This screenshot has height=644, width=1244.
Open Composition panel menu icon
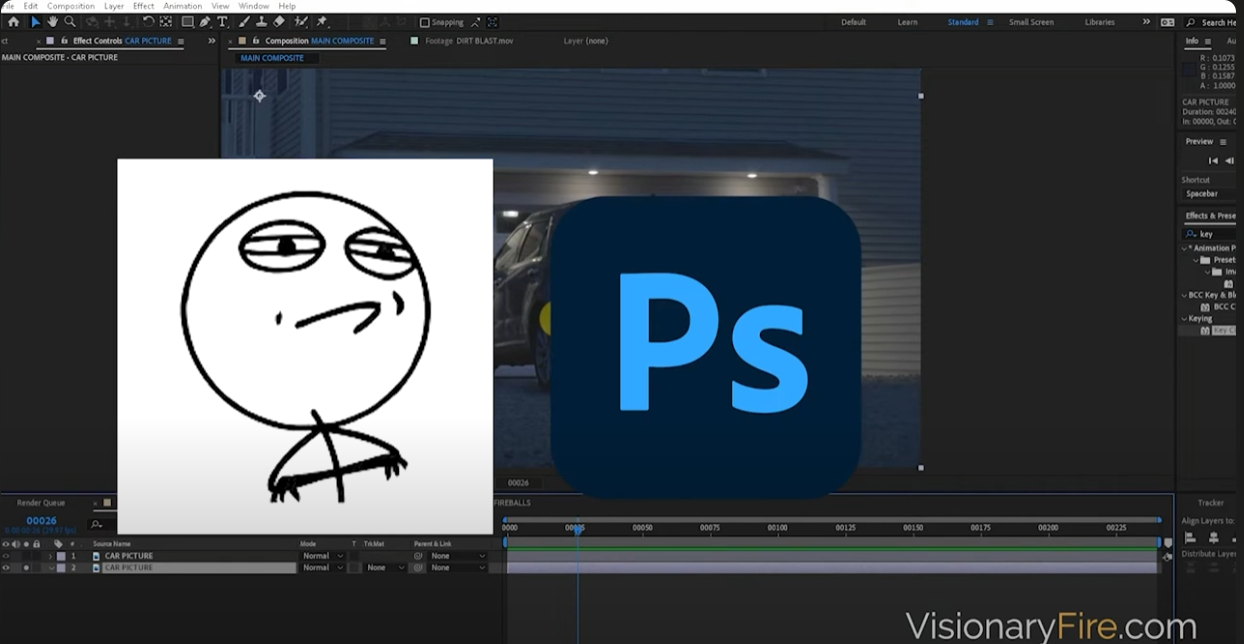(383, 41)
